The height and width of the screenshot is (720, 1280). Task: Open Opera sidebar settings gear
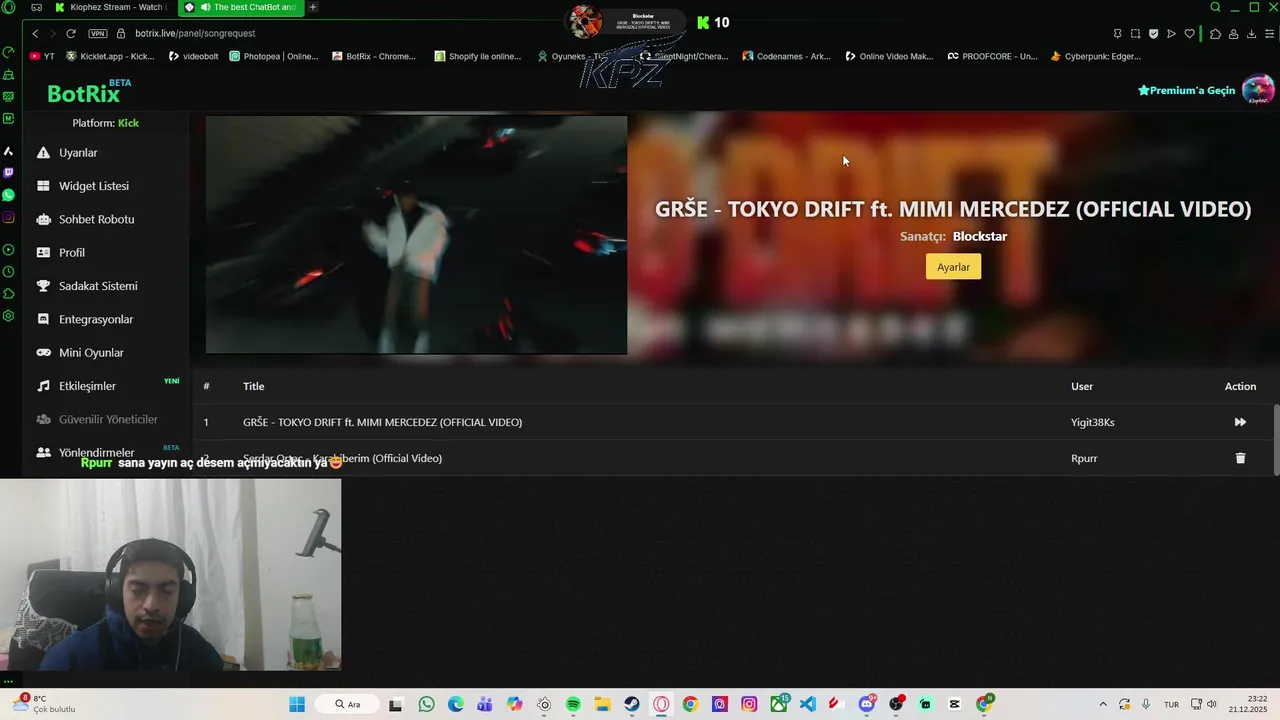click(9, 316)
